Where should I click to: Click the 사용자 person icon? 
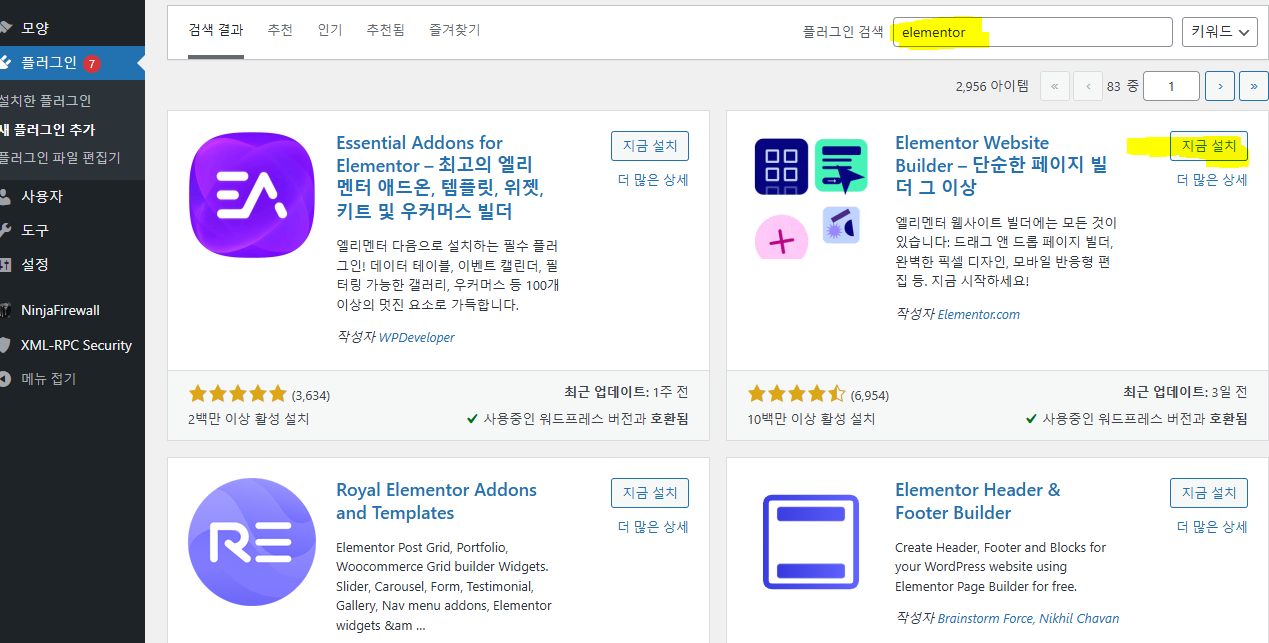pos(5,196)
